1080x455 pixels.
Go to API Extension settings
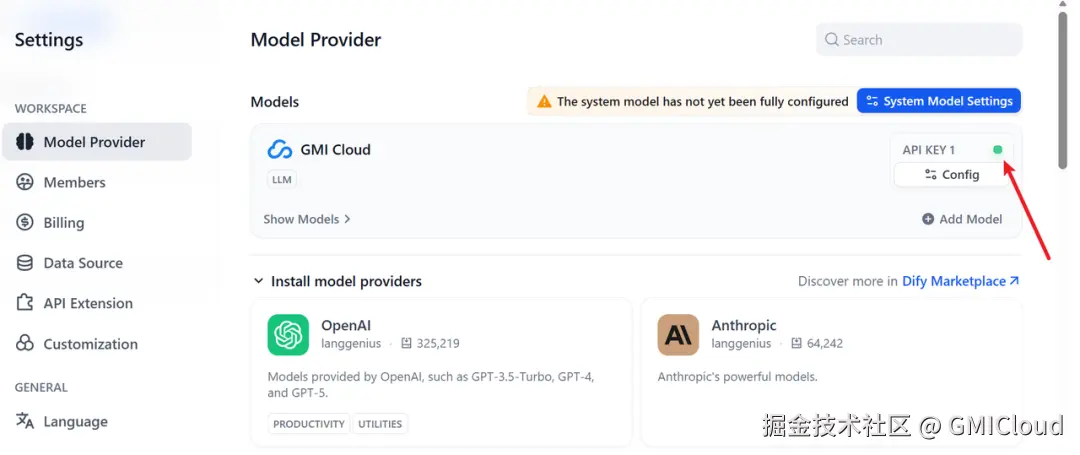tap(88, 303)
